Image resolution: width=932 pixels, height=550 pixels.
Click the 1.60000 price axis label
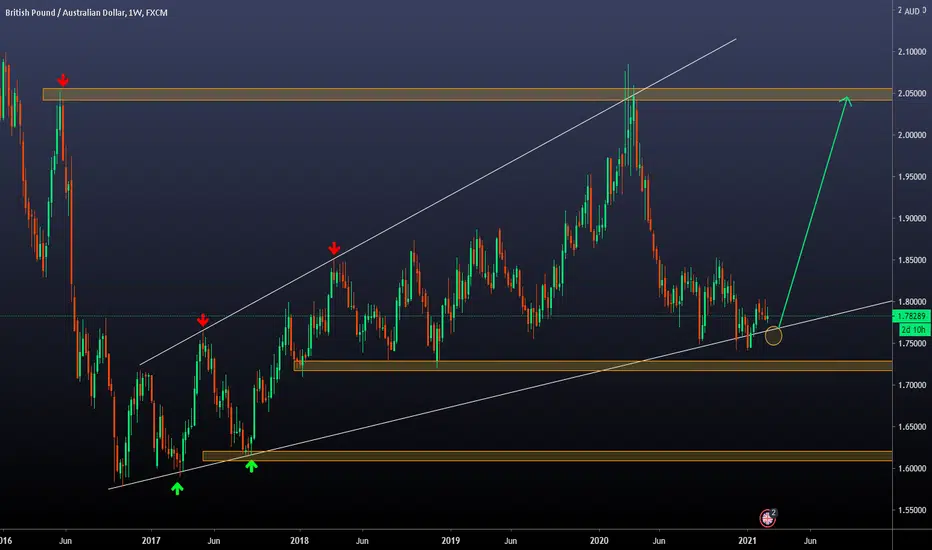click(912, 469)
